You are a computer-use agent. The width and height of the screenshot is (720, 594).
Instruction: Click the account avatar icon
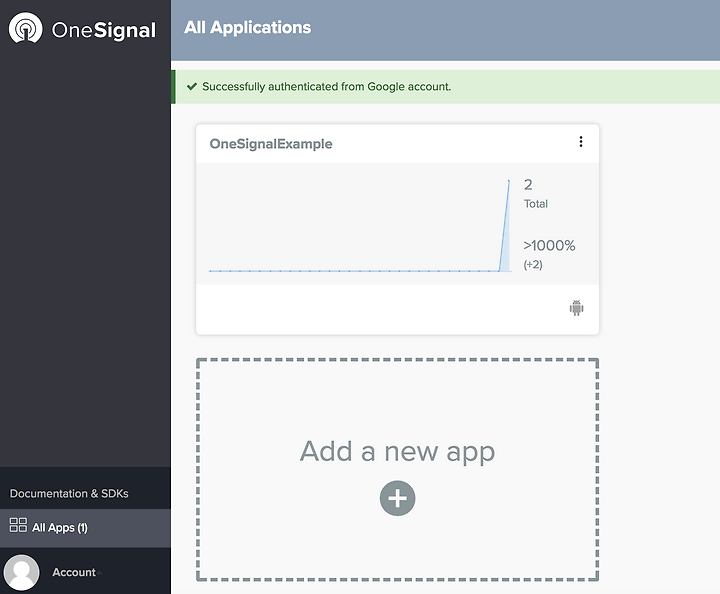[x=21, y=572]
